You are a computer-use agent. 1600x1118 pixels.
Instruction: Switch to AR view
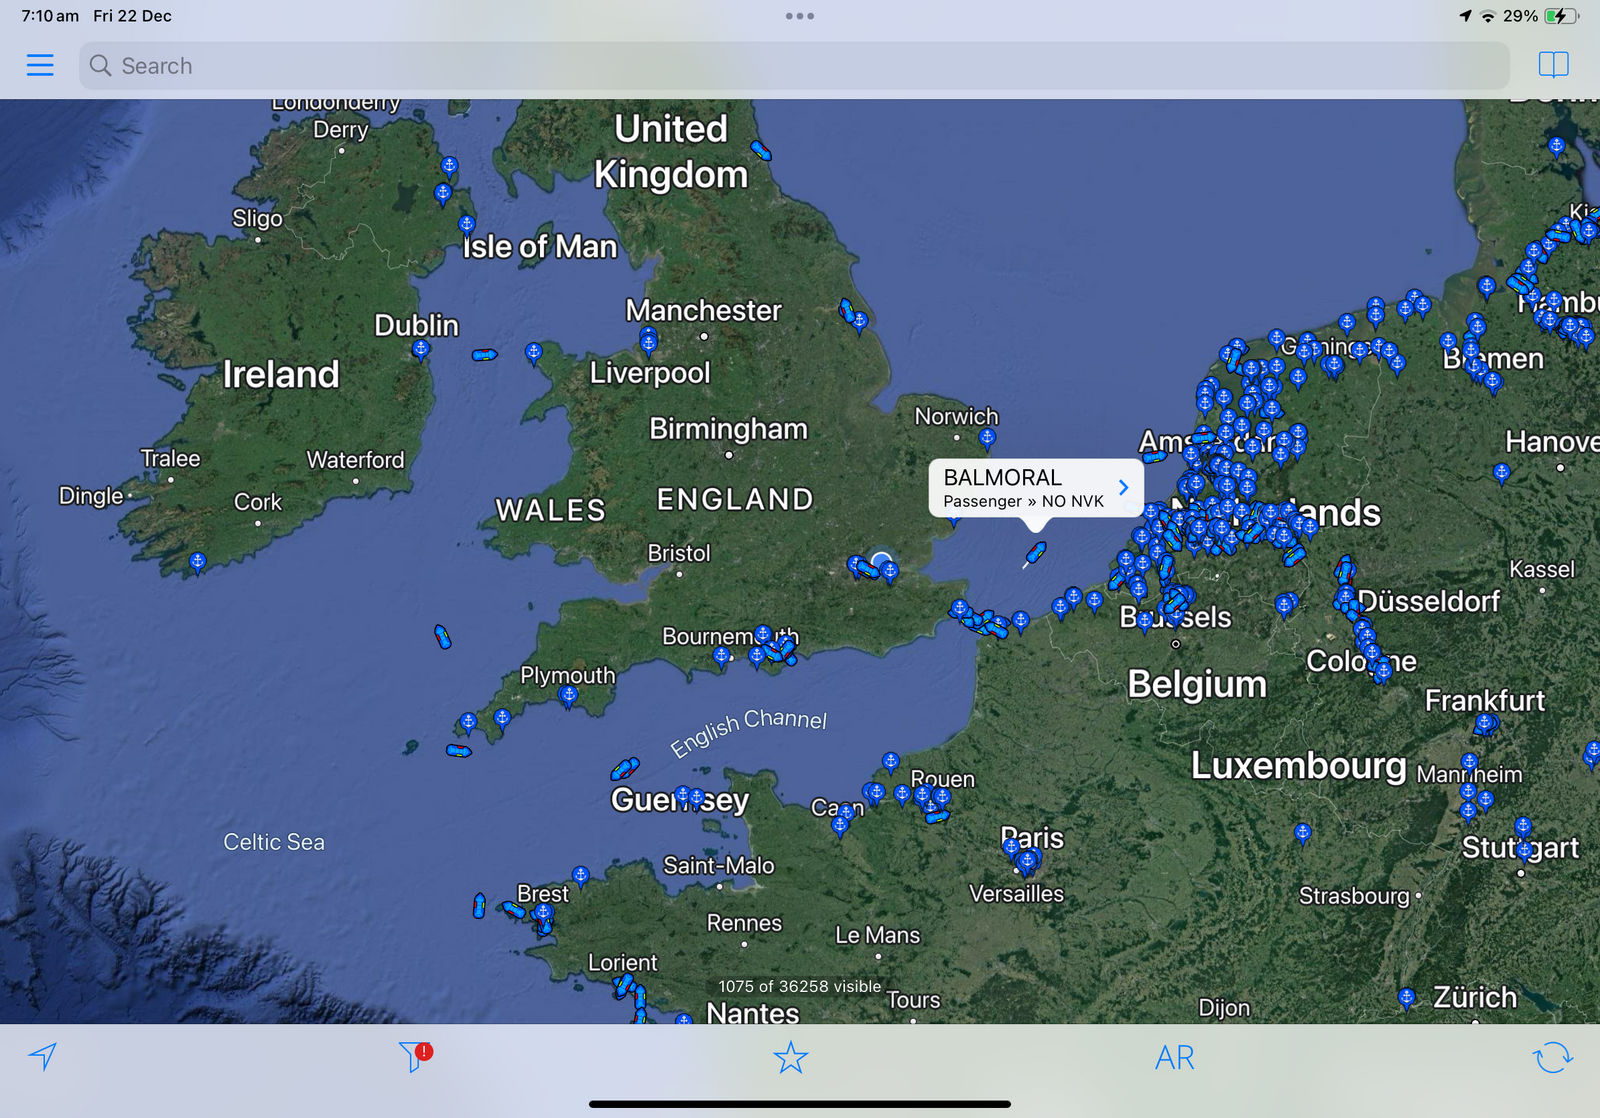point(1174,1057)
